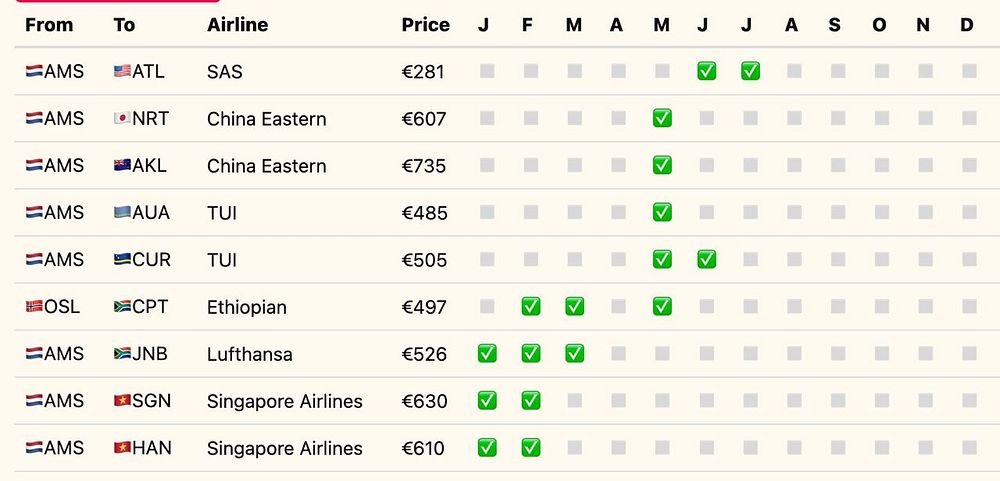
Task: Click the Vietnam flag beside SGN
Action: 122,401
